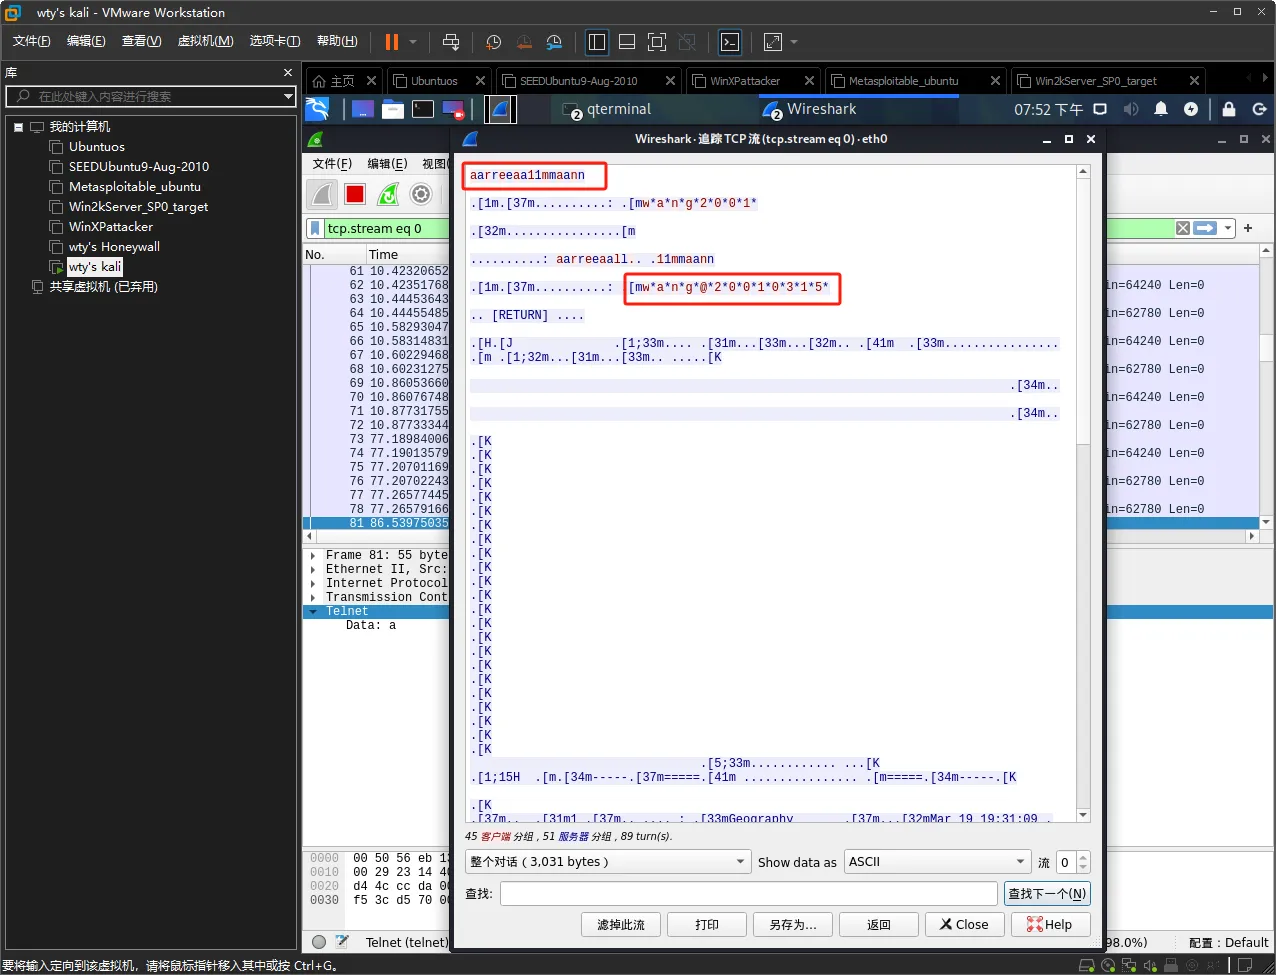Open the VMware console view icon

[x=730, y=42]
